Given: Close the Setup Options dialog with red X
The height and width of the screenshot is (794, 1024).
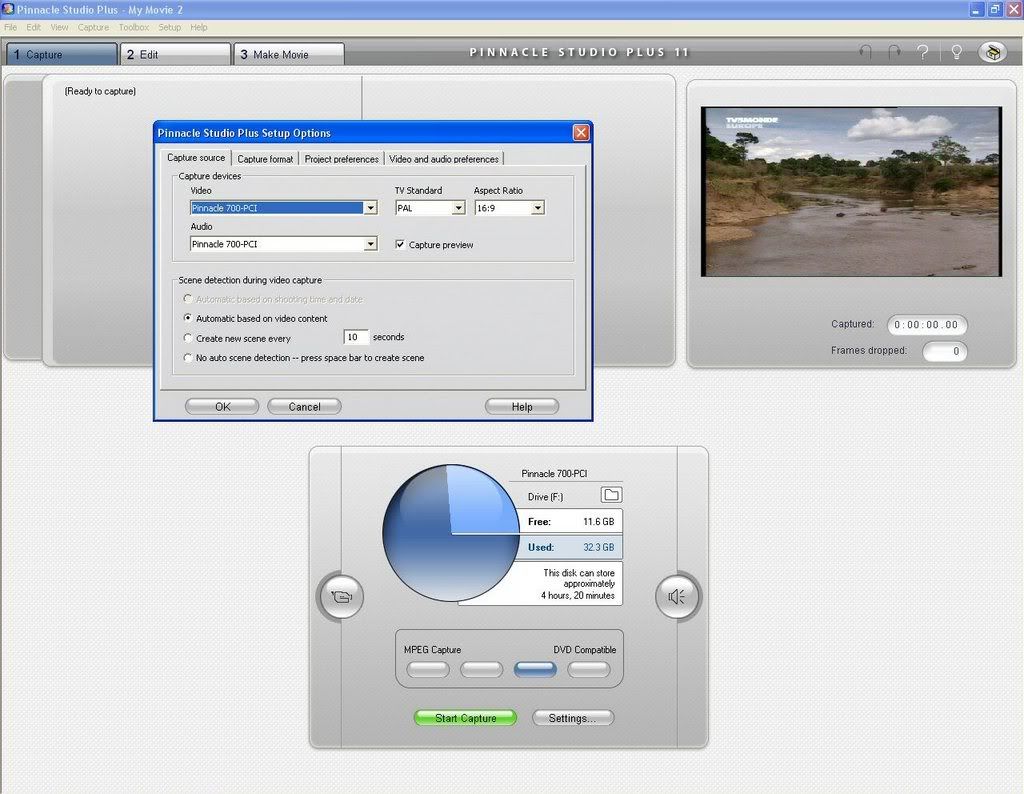Looking at the screenshot, I should point(581,133).
